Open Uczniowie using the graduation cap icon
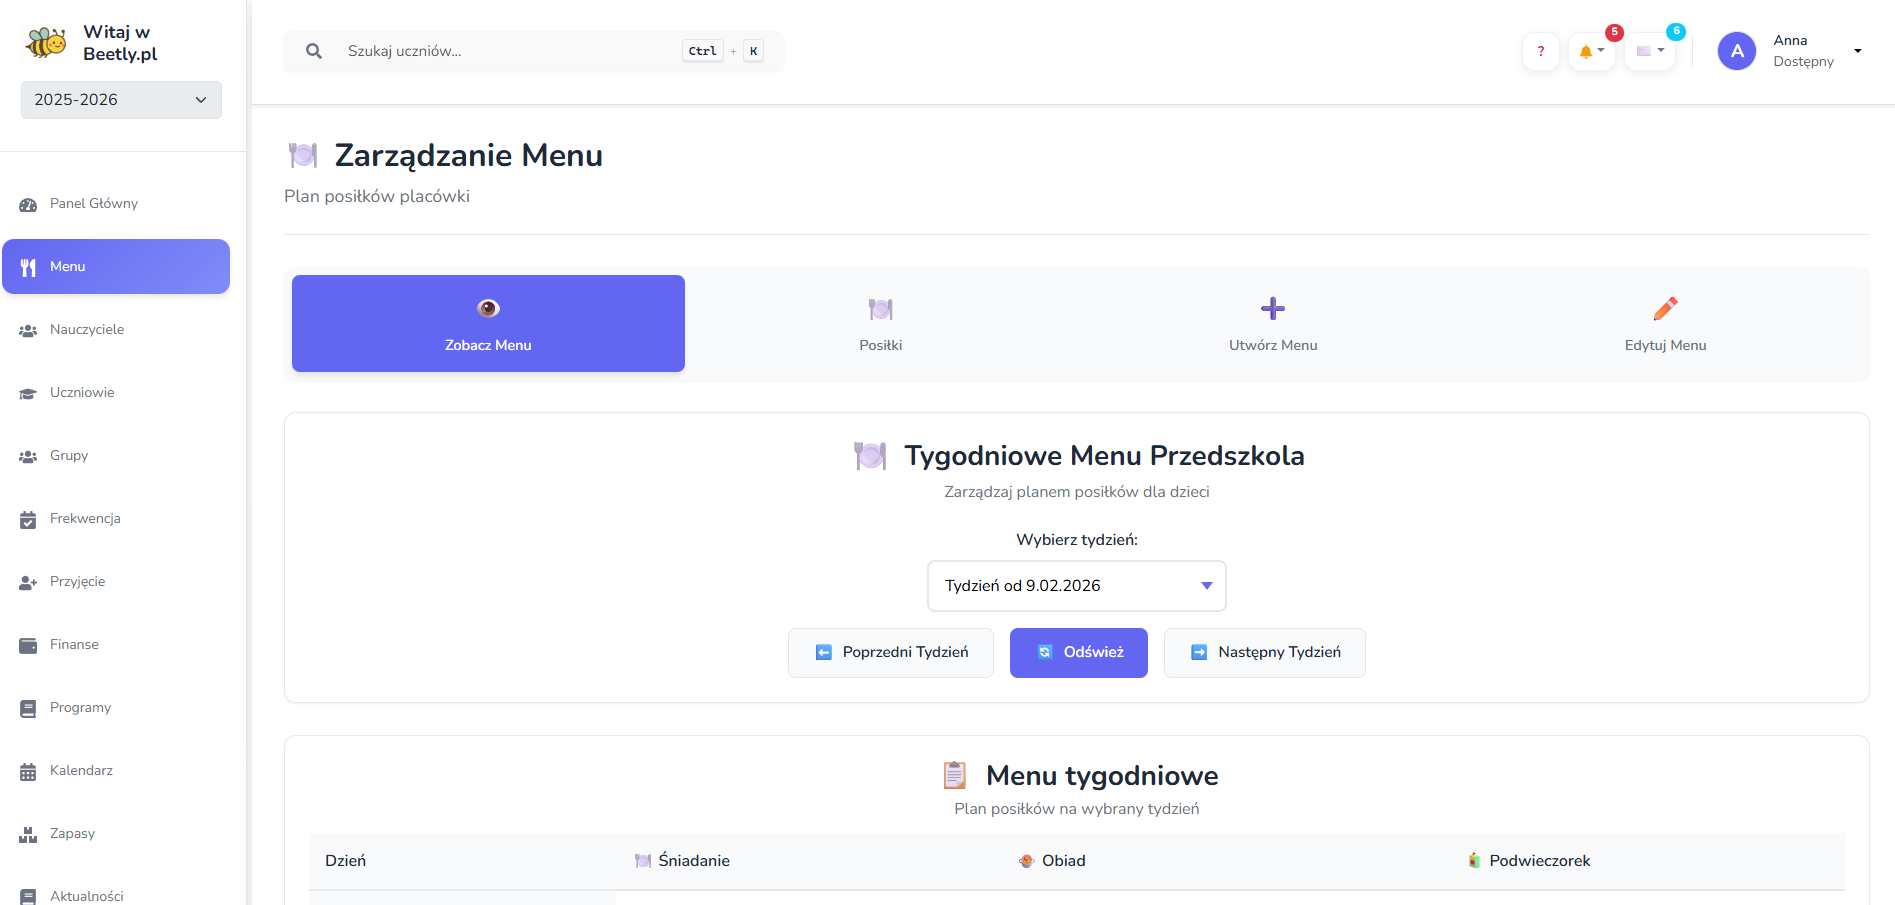The width and height of the screenshot is (1895, 905). point(27,392)
